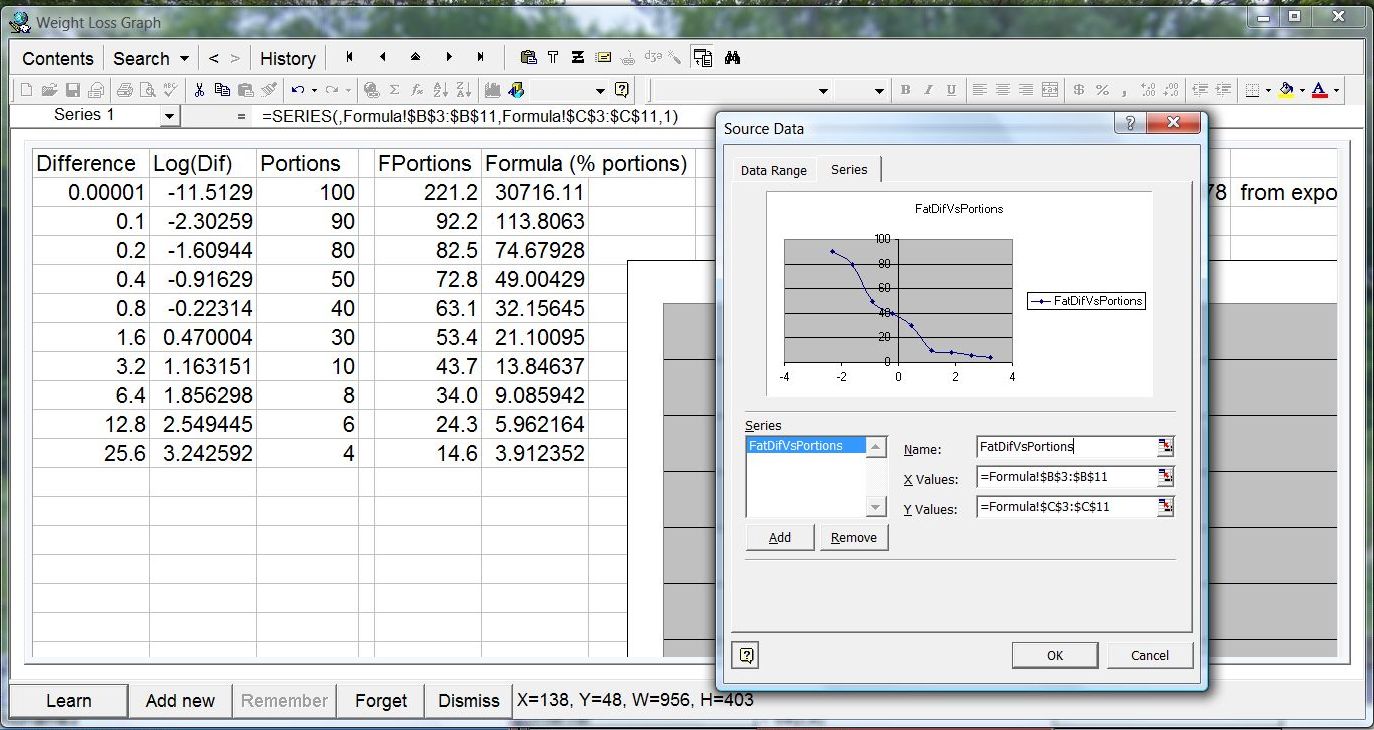1374x730 pixels.
Task: Jump to the first page arrow icon
Action: pos(349,58)
